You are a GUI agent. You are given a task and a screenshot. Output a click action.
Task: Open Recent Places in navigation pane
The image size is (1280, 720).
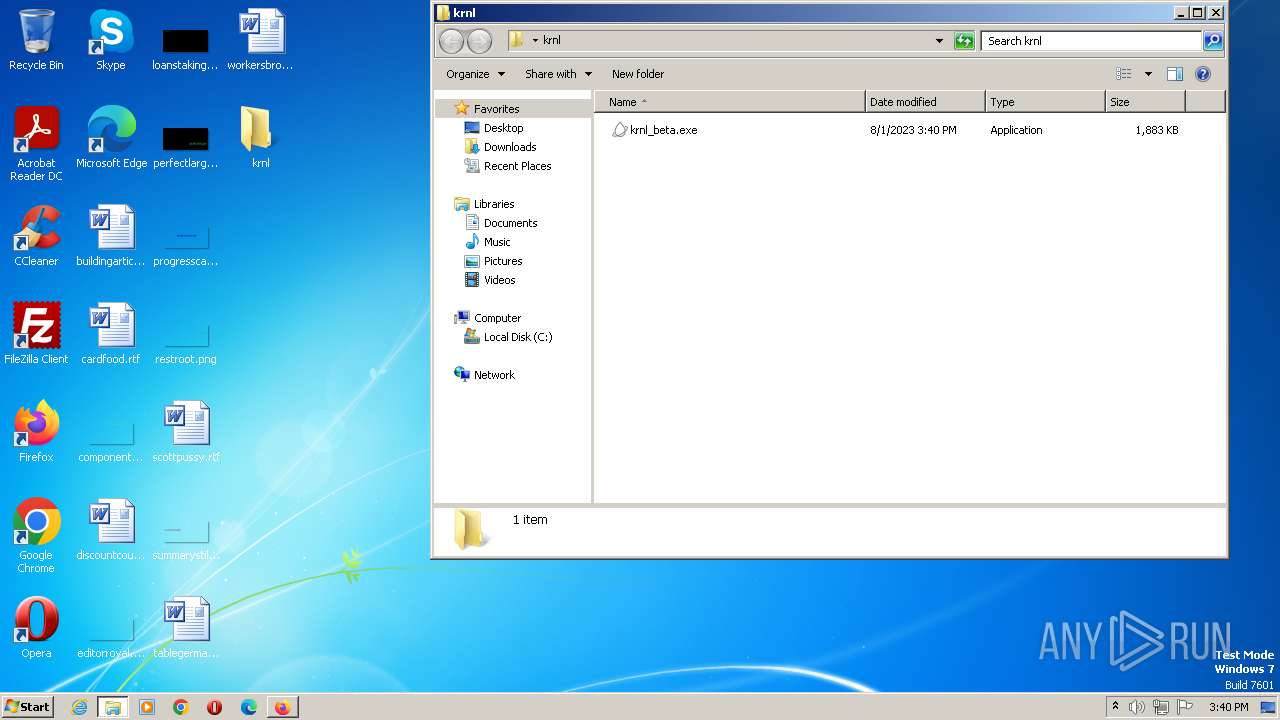coord(508,166)
